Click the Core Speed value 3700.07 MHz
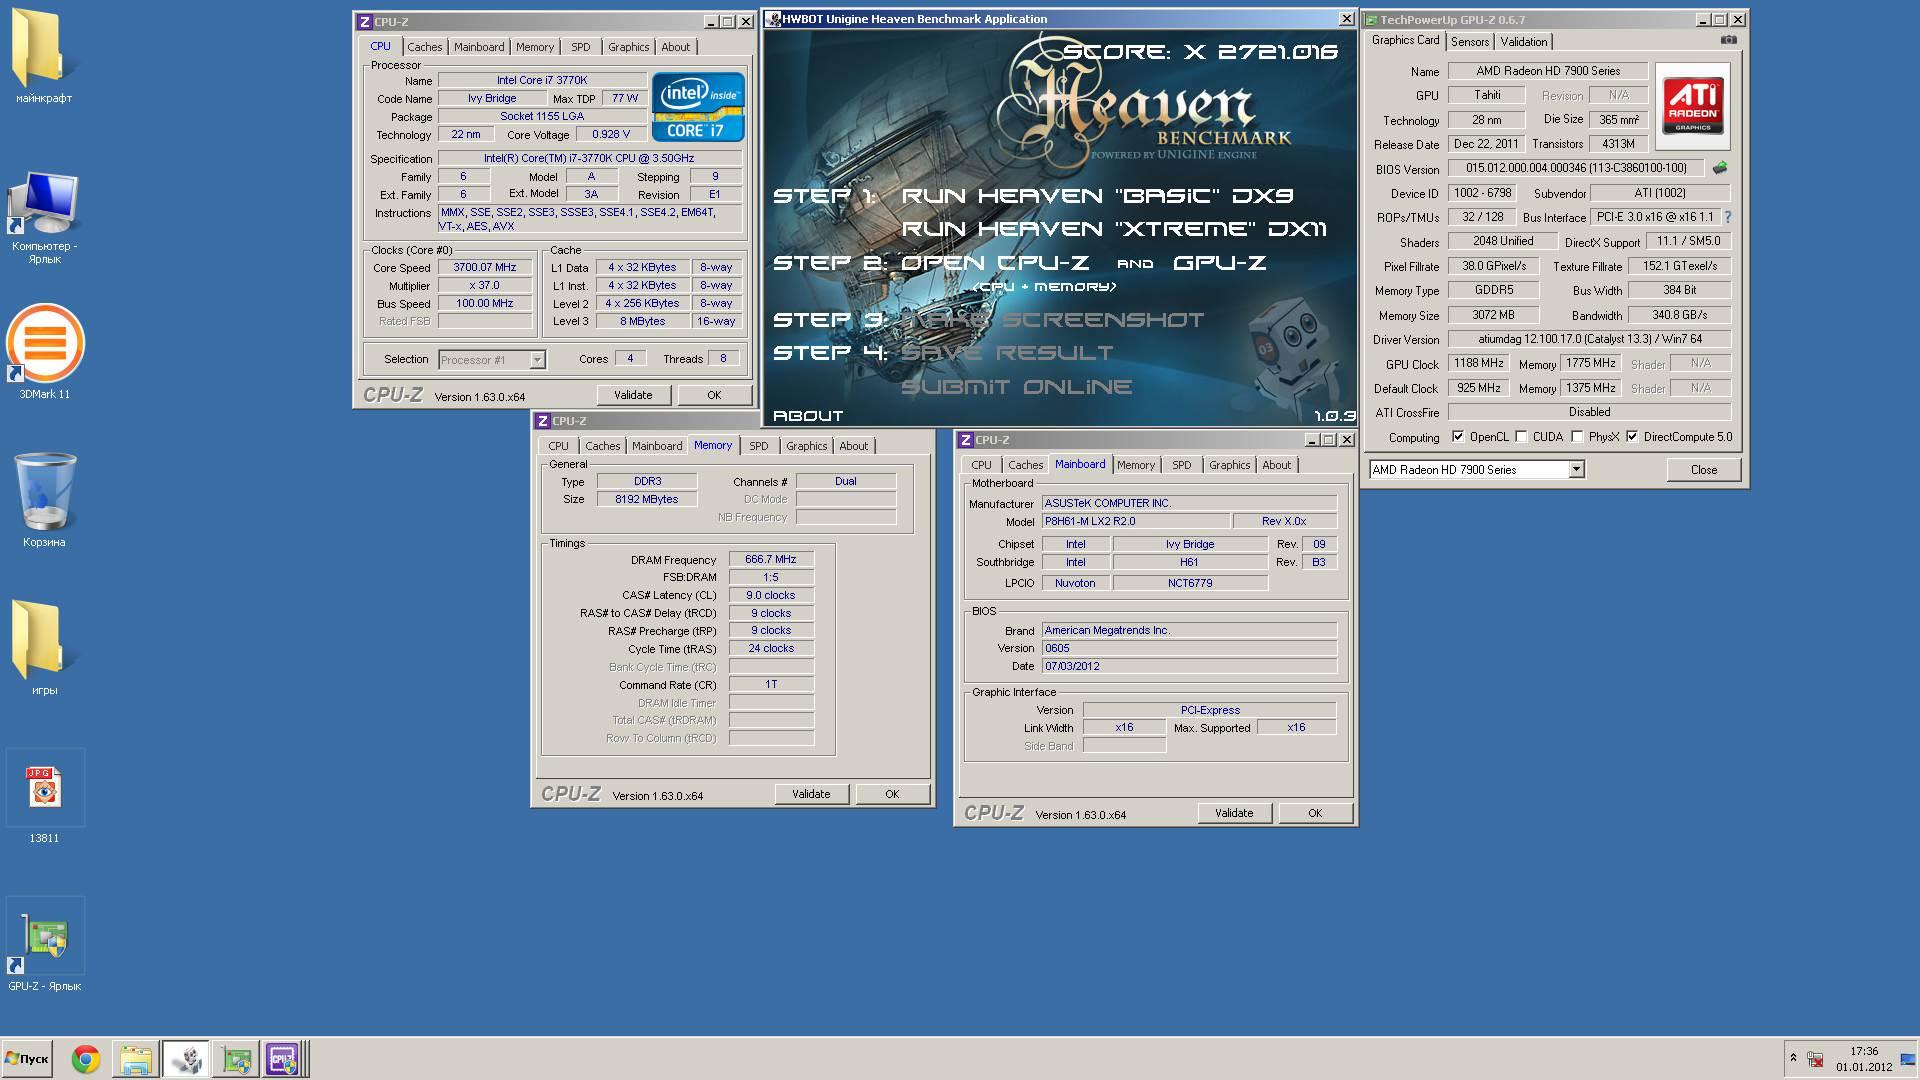The width and height of the screenshot is (1920, 1080). click(485, 267)
